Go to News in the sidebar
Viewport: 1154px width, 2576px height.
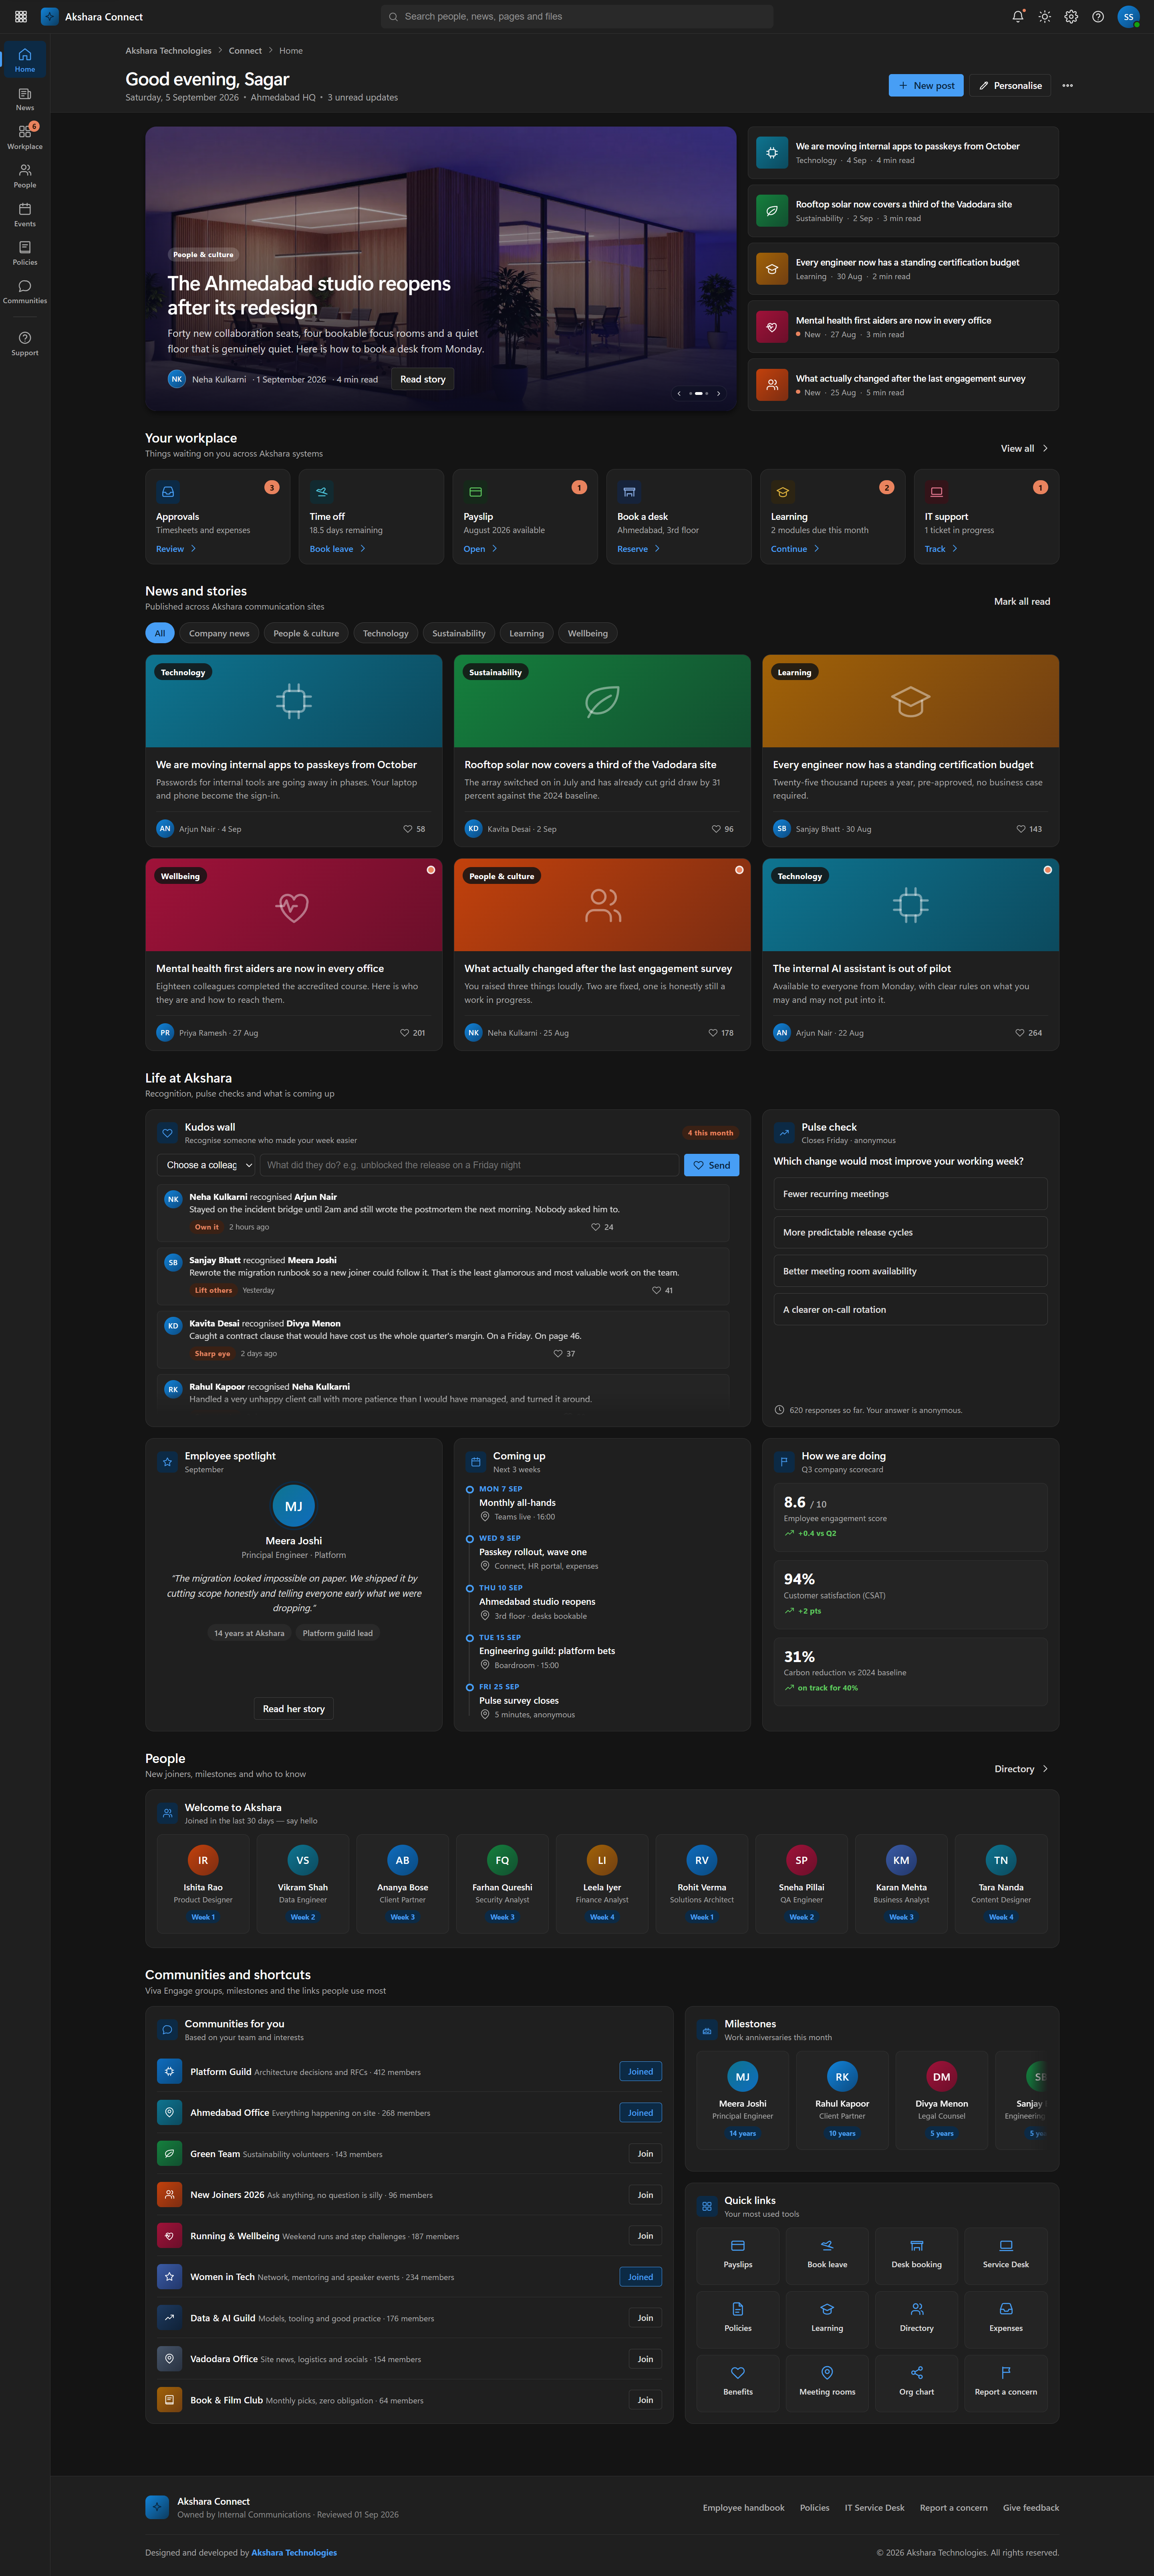tap(25, 99)
